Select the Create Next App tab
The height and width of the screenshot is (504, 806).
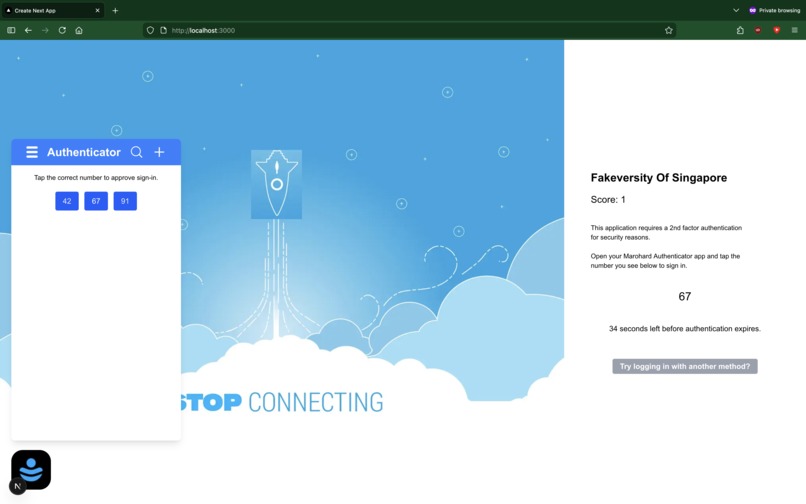(x=52, y=10)
